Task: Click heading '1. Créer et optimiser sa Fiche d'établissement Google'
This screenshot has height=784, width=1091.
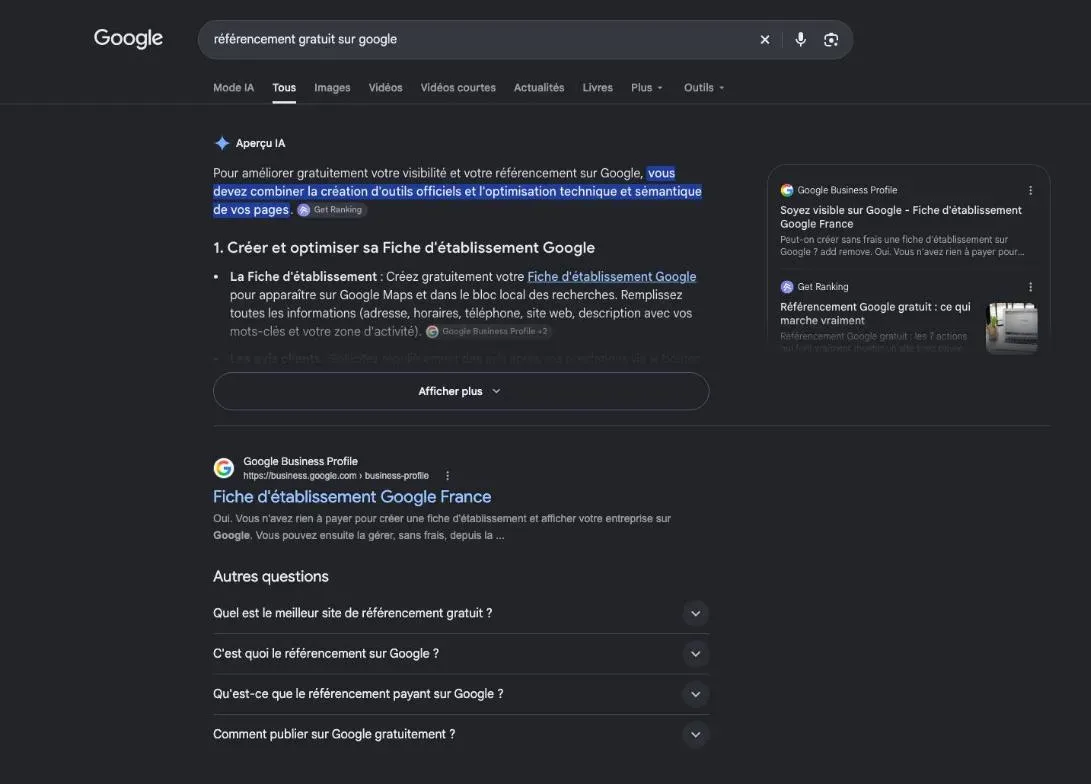Action: [x=404, y=248]
